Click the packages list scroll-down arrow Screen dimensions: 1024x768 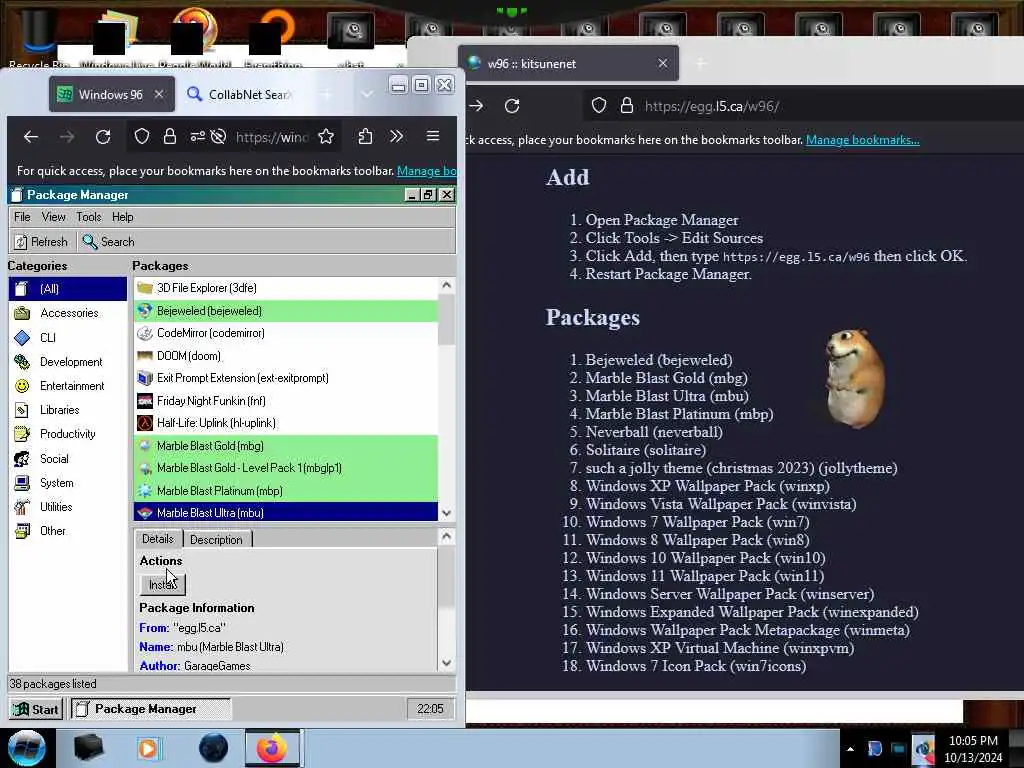[447, 513]
